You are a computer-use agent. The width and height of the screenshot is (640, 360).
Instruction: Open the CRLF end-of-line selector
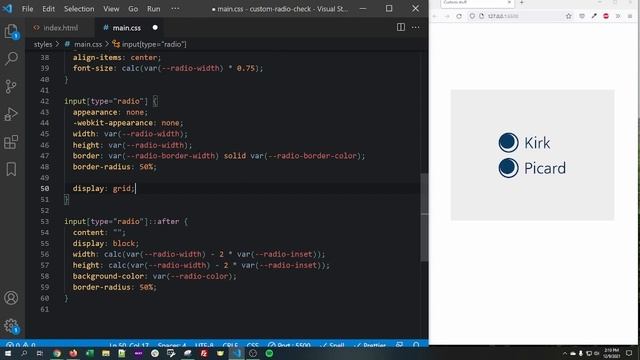tap(230, 345)
